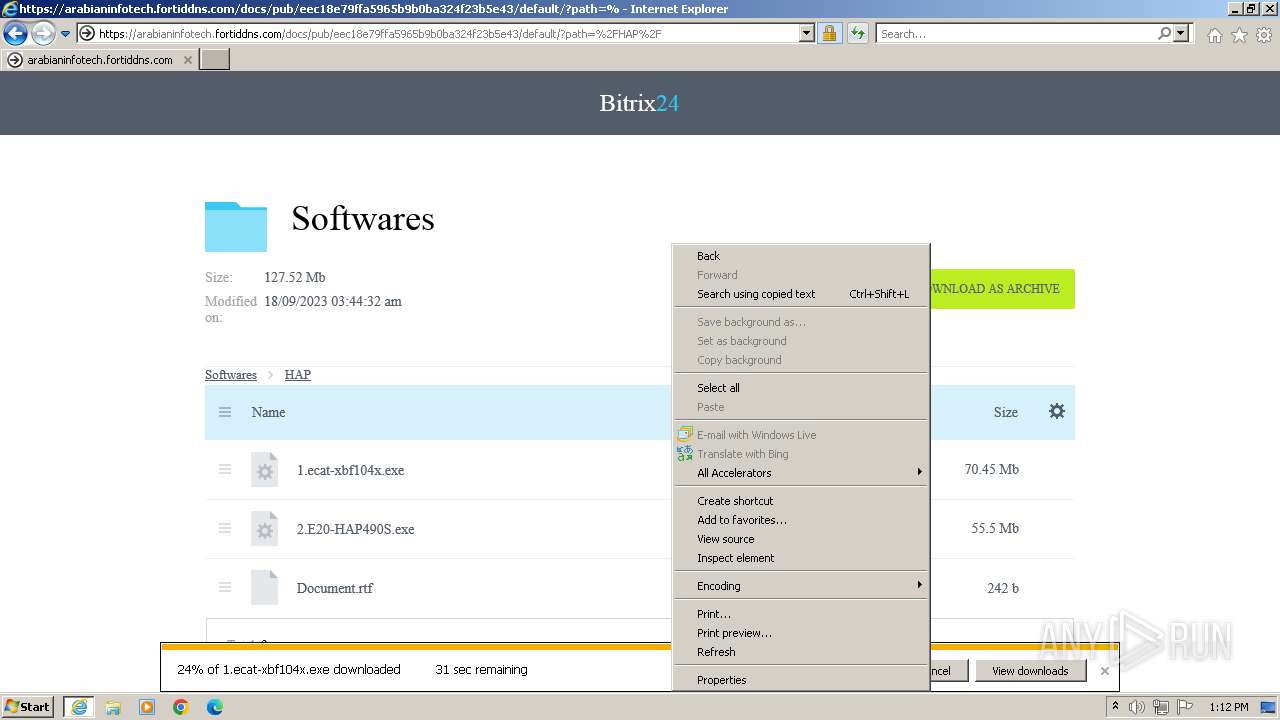Viewport: 1280px width, 720px height.
Task: Launch Microsoft Edge from the taskbar
Action: coord(215,707)
